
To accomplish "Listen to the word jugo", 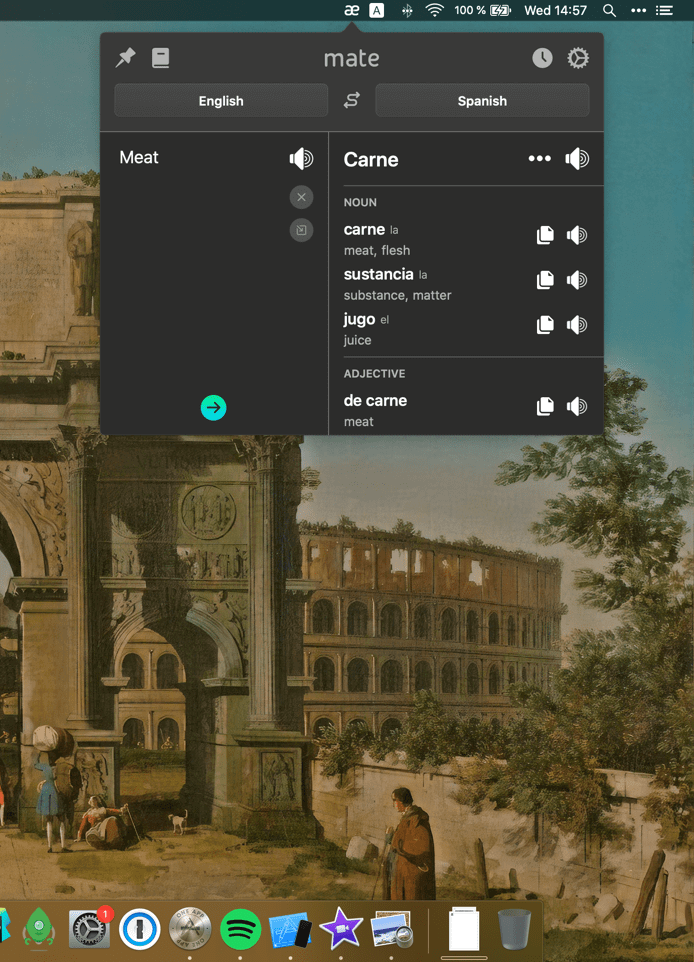I will [577, 325].
